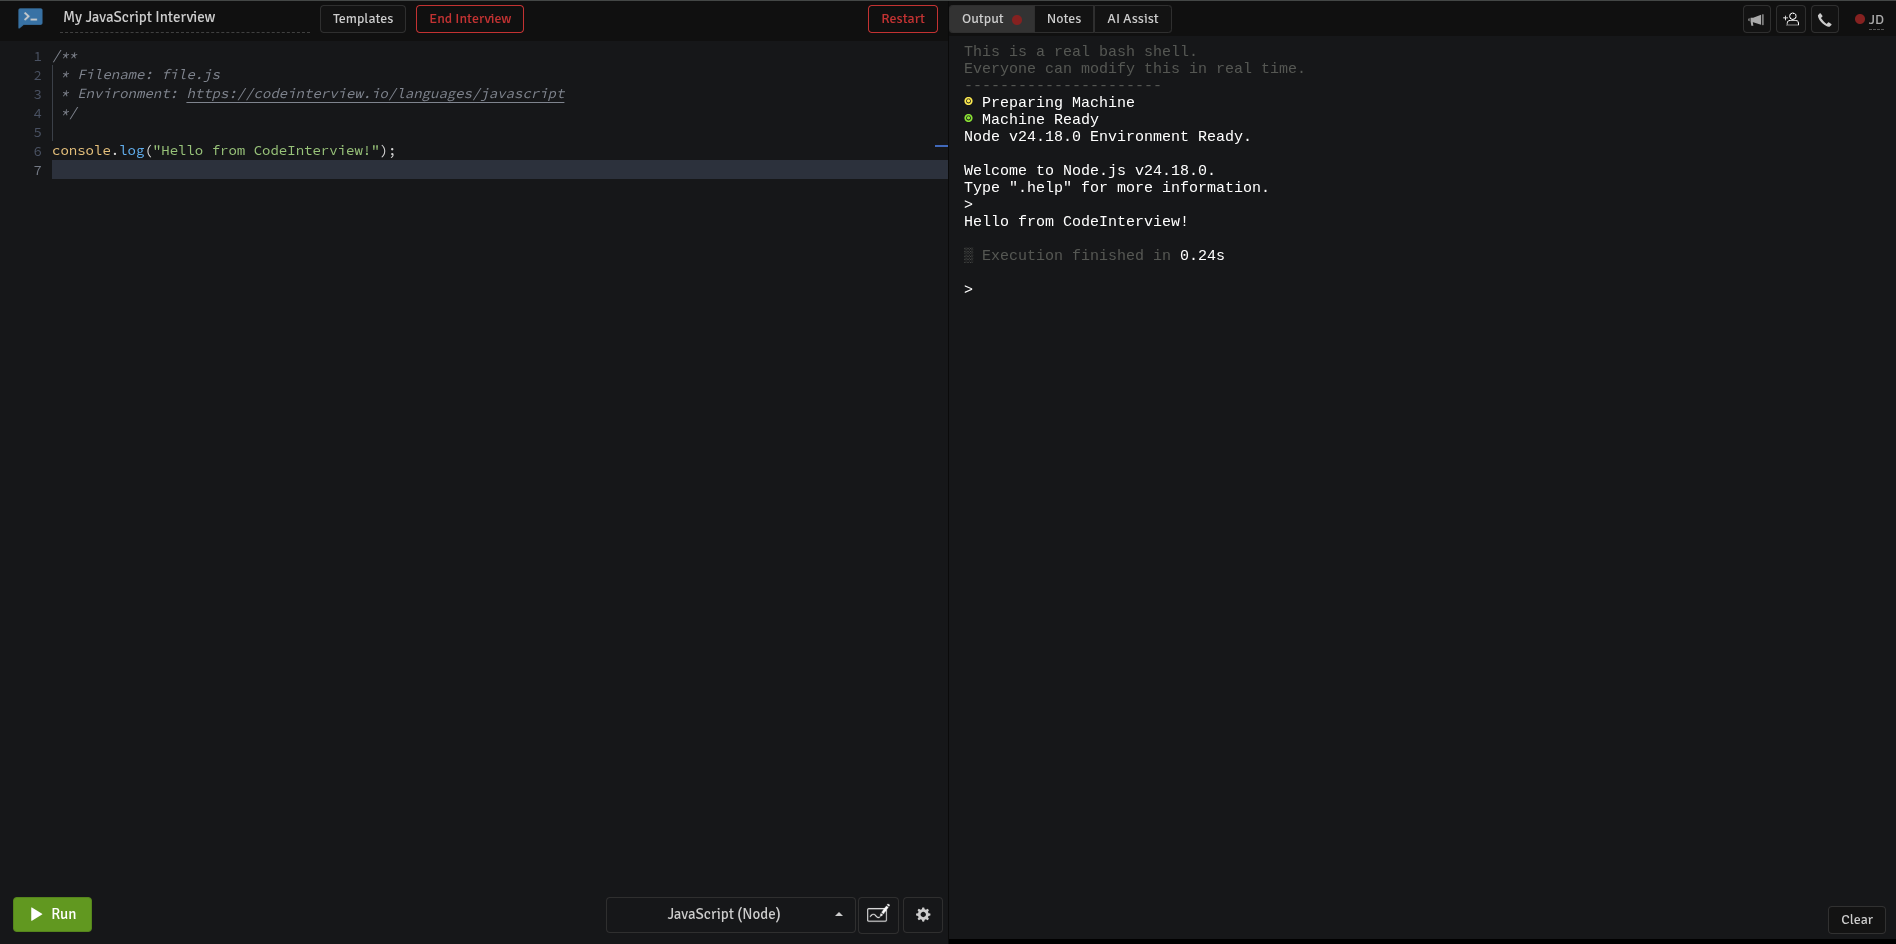Open the Templates button
Image resolution: width=1896 pixels, height=944 pixels.
(363, 19)
